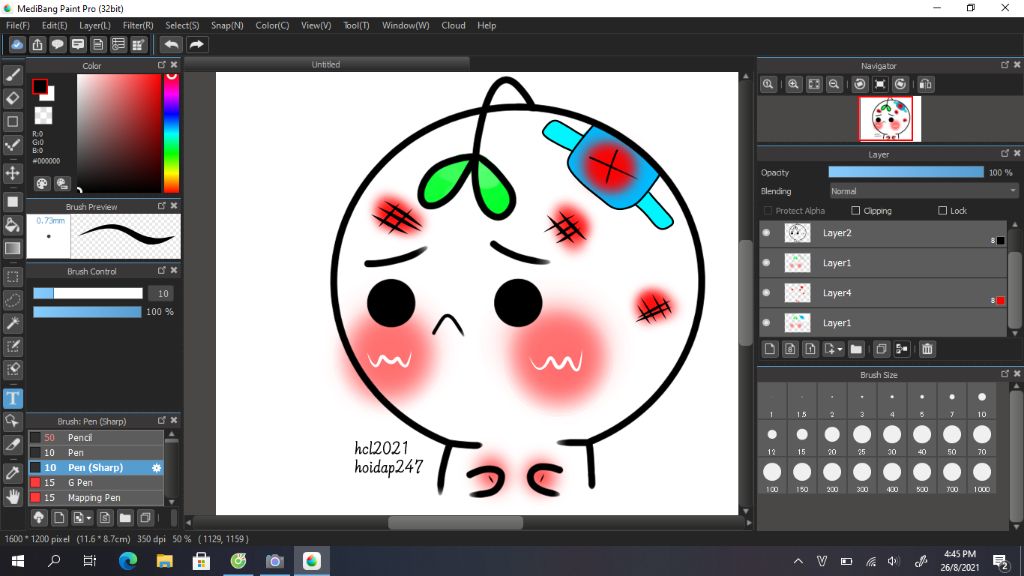This screenshot has height=576, width=1024.
Task: Delete layer with trash icon
Action: click(927, 349)
